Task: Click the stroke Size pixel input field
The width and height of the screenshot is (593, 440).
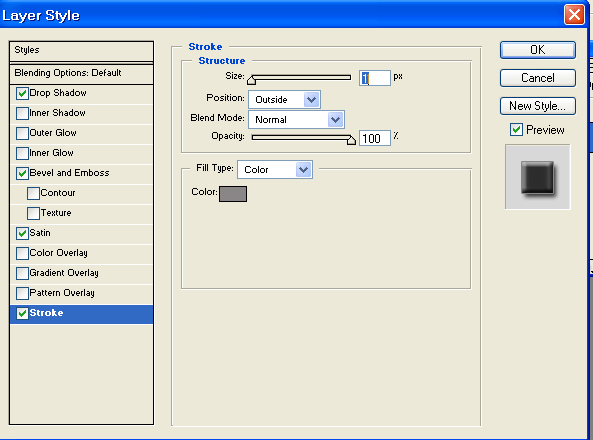Action: coord(375,78)
